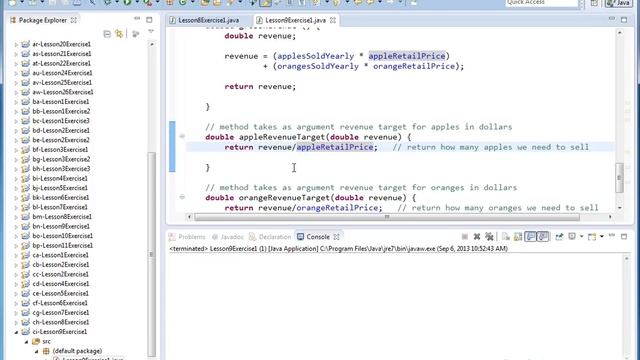
Task: Click the orangeRetailPrice in orangeRevenueTarget return
Action: pyautogui.click(x=337, y=208)
